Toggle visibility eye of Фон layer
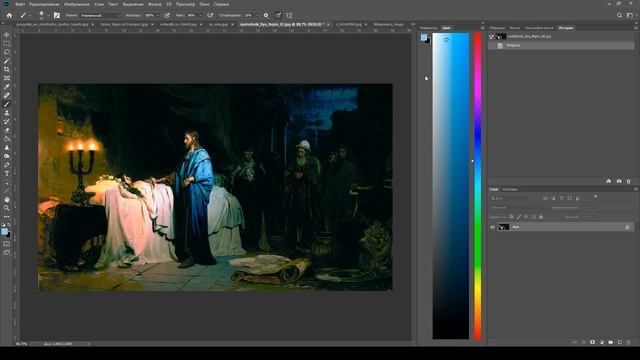 click(x=493, y=227)
